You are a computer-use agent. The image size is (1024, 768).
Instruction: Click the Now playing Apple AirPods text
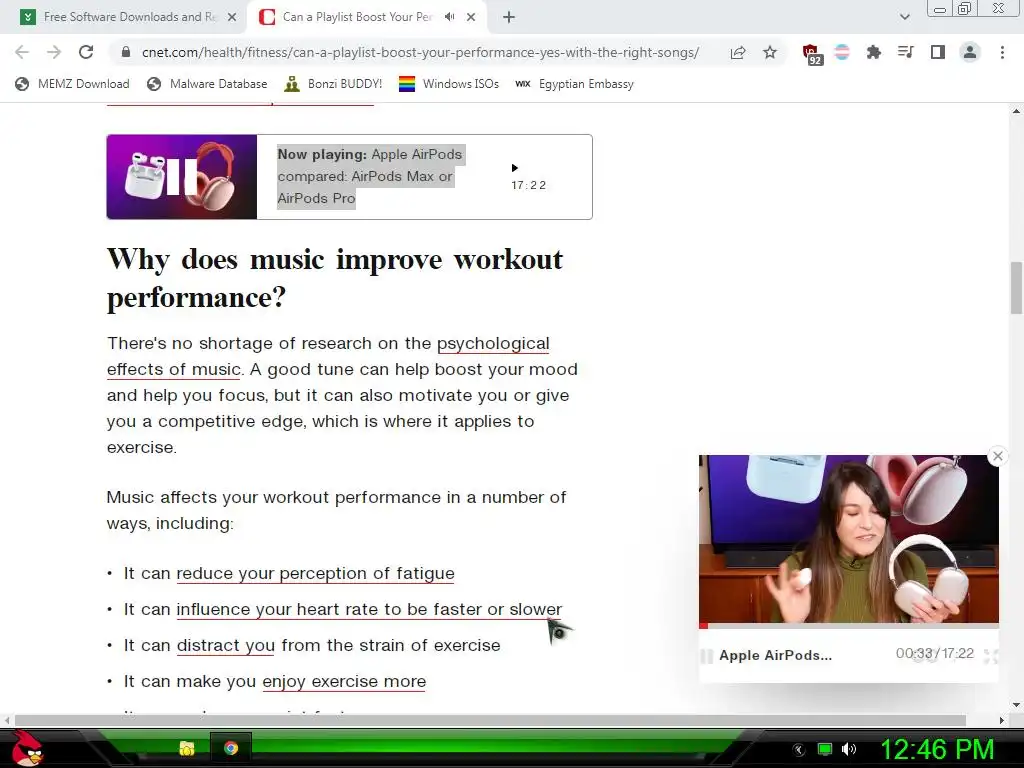coord(370,176)
